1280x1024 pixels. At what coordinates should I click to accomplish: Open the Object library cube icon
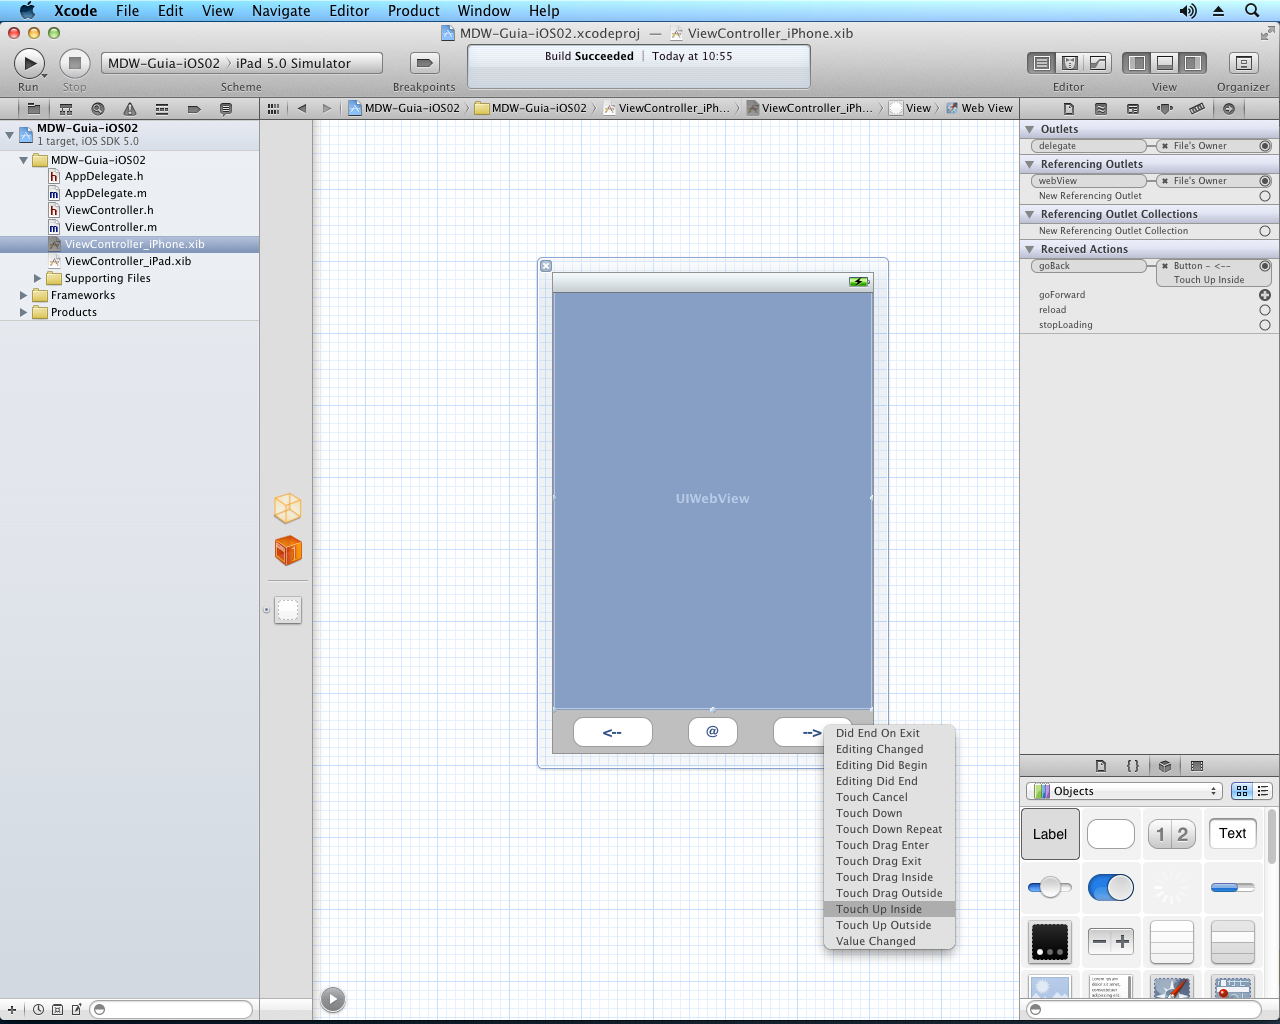coord(1165,766)
